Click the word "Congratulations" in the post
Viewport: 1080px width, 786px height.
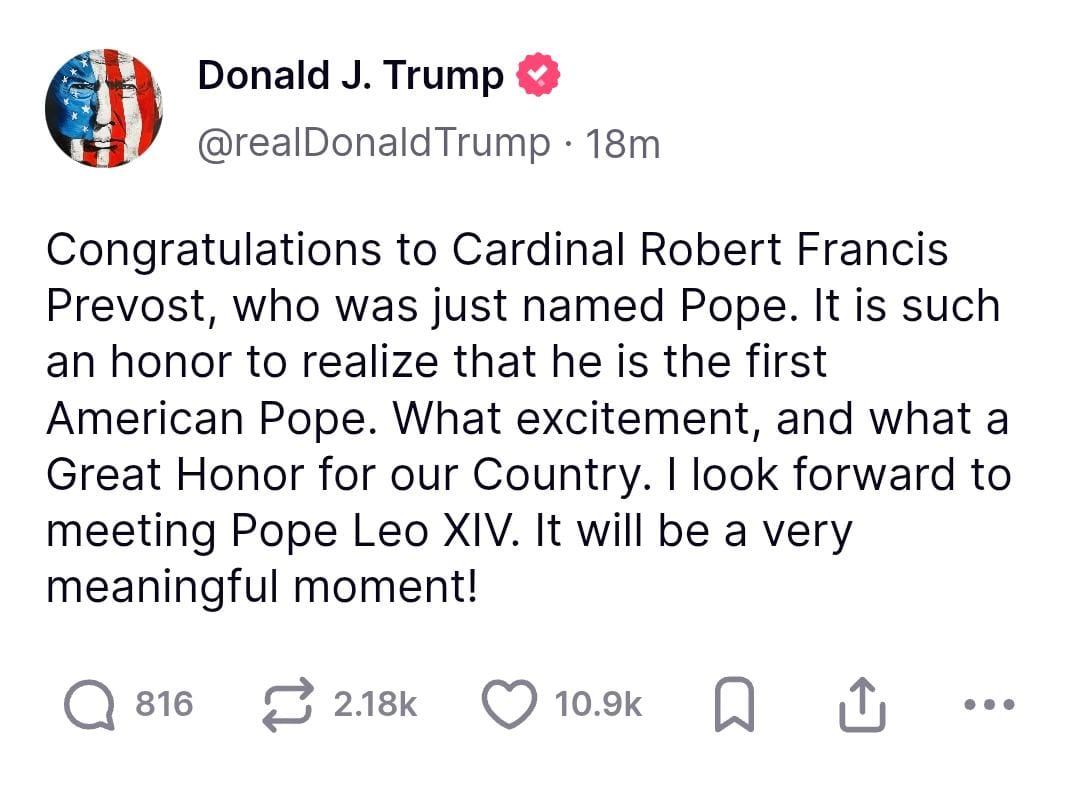[x=213, y=250]
